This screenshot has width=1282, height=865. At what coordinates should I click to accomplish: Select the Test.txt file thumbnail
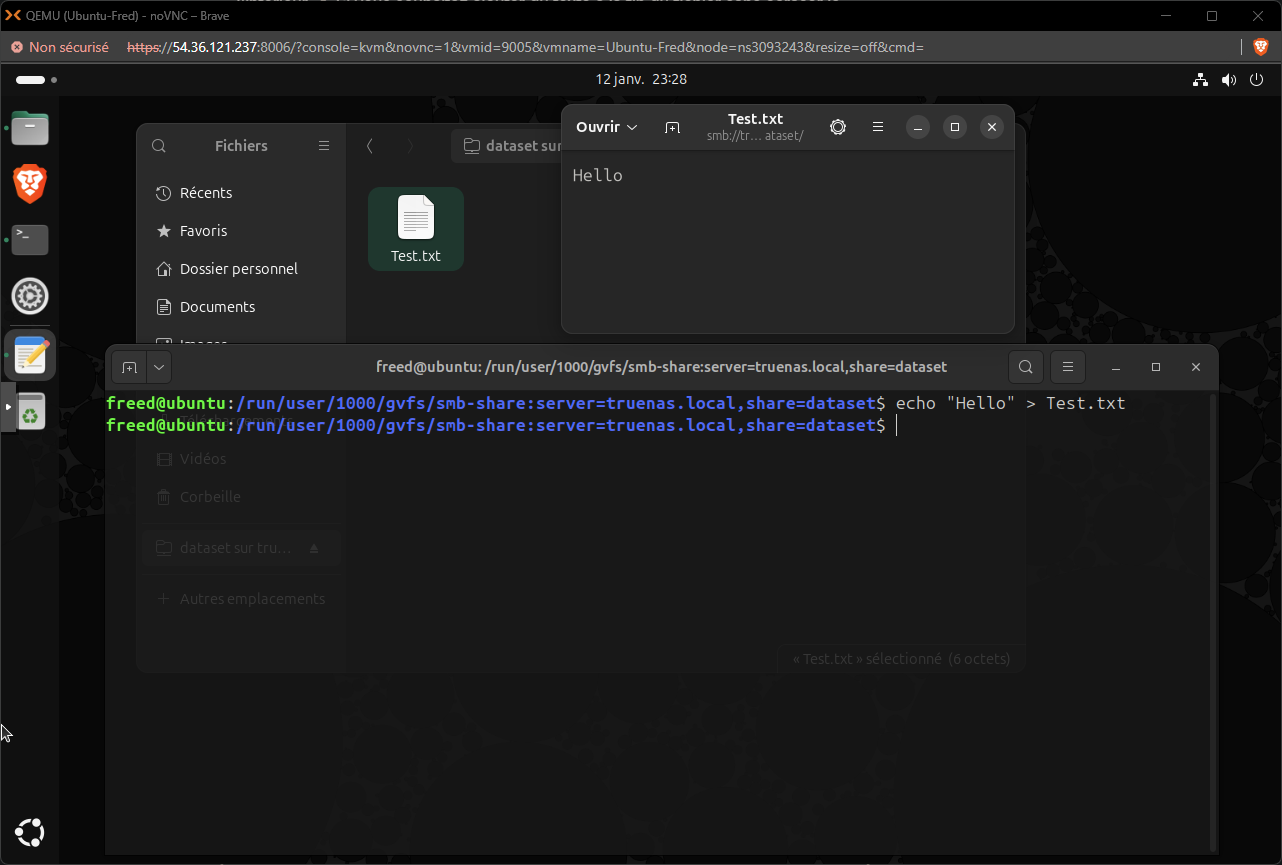coord(416,228)
